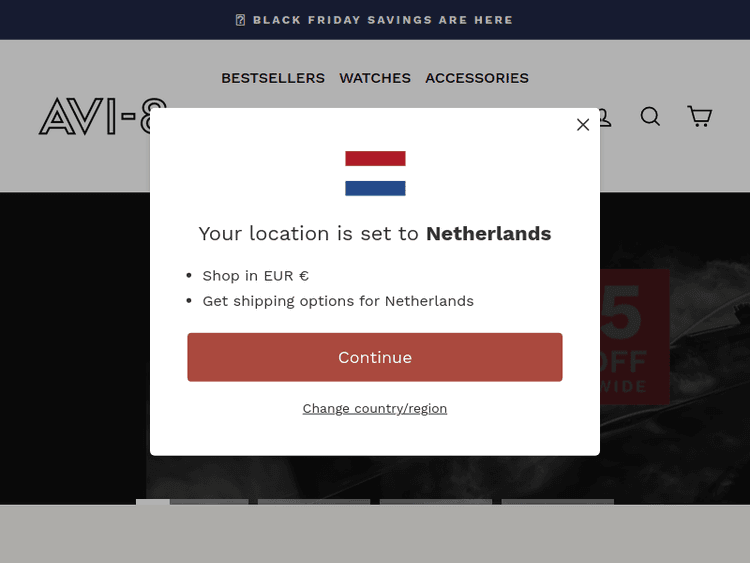
Task: Click the Netherlands flag image
Action: click(375, 173)
